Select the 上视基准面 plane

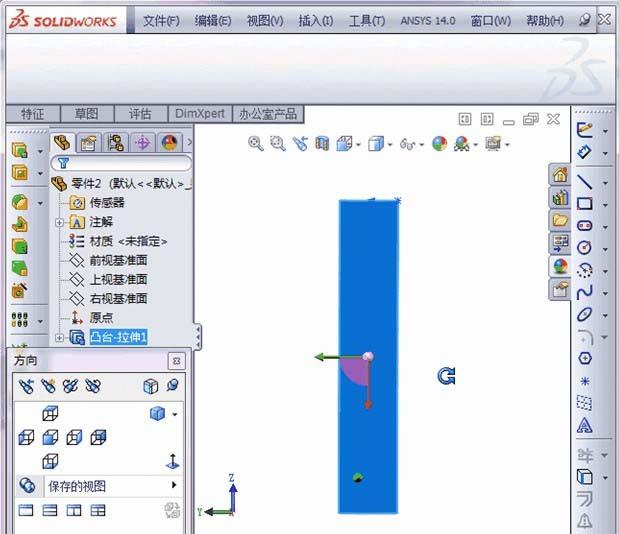pos(109,279)
